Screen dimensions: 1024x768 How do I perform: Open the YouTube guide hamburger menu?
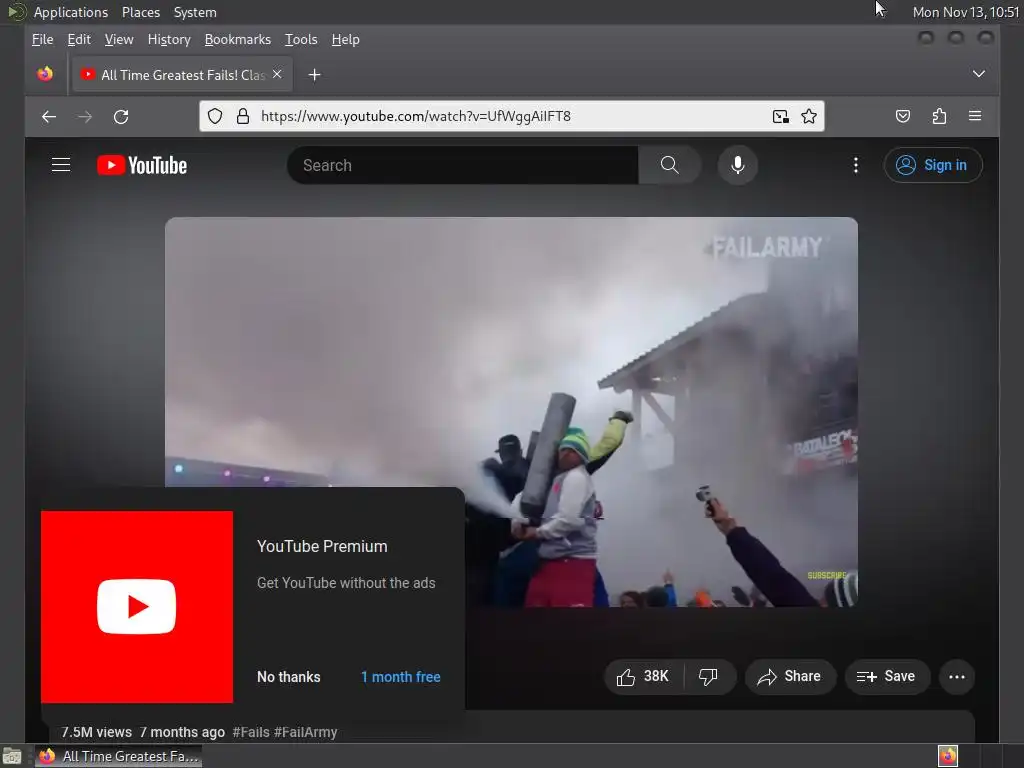(x=61, y=165)
